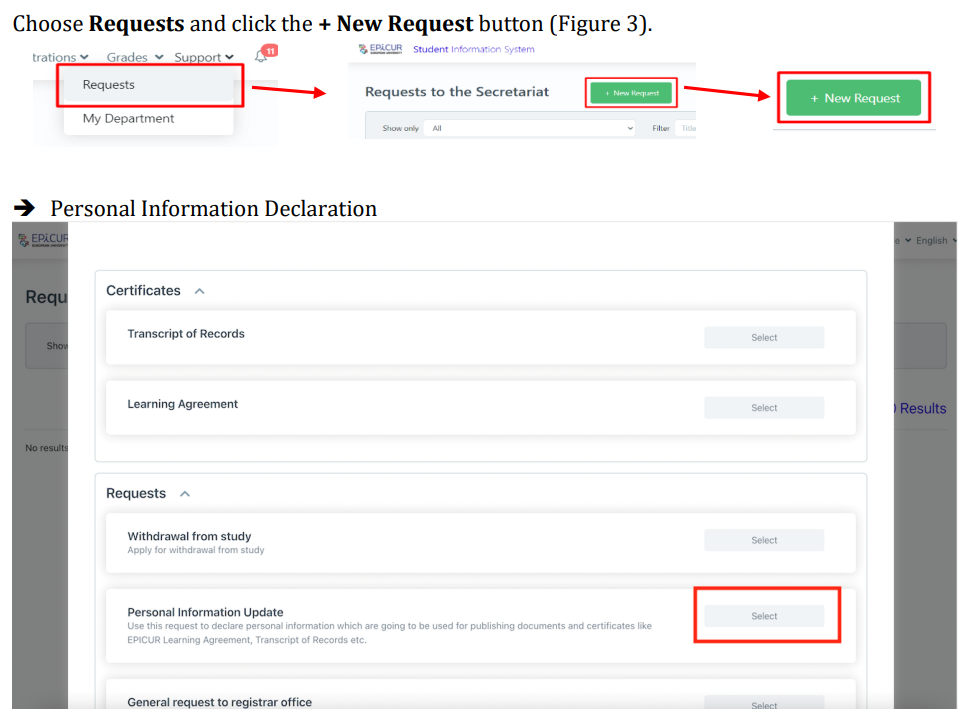The width and height of the screenshot is (980, 724).
Task: Click Select next to Learning Agreement
Action: coord(764,408)
